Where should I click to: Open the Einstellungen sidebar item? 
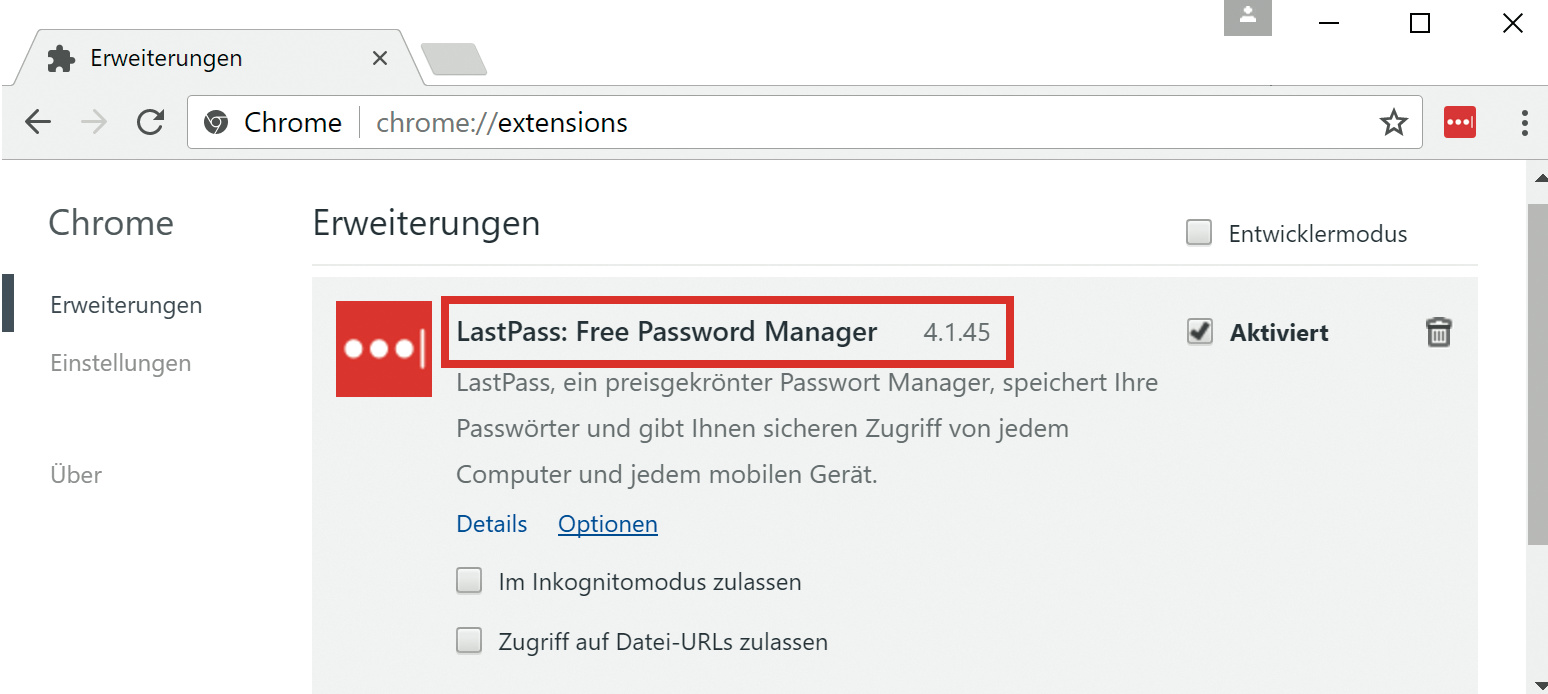(x=120, y=363)
